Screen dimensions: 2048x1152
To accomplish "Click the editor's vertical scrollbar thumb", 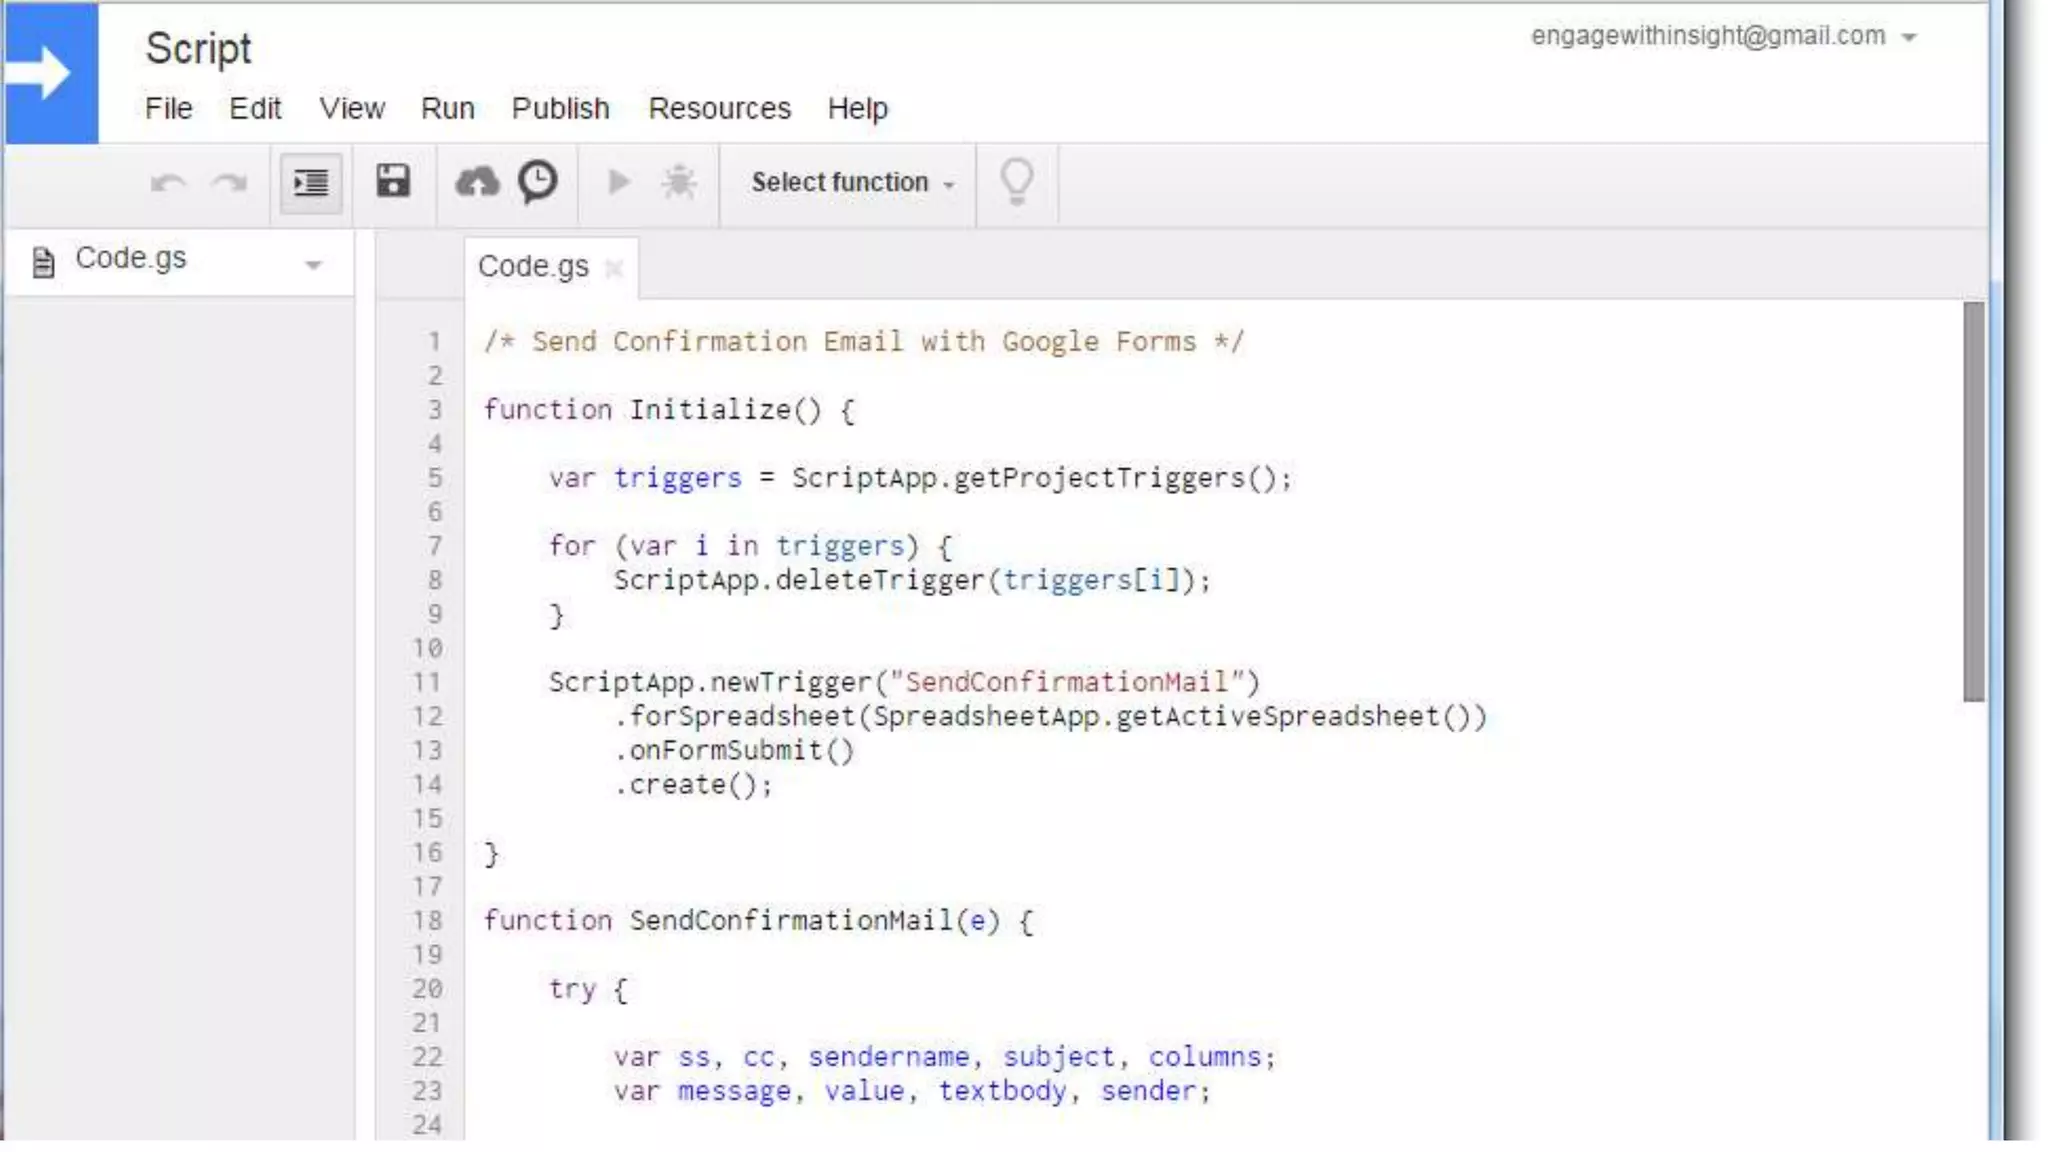I will click(x=1973, y=500).
